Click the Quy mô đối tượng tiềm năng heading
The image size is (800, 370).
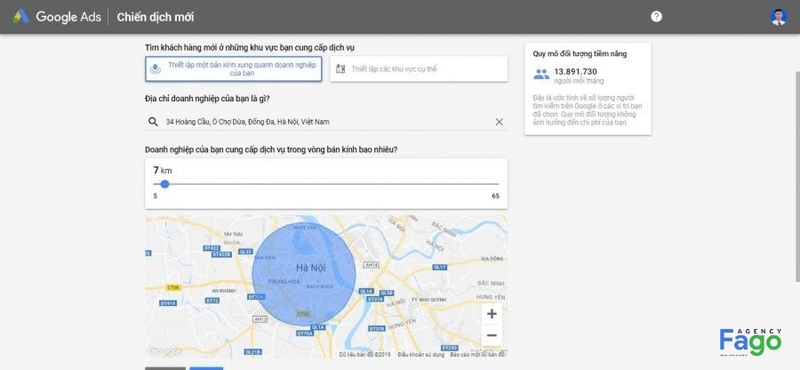point(580,54)
